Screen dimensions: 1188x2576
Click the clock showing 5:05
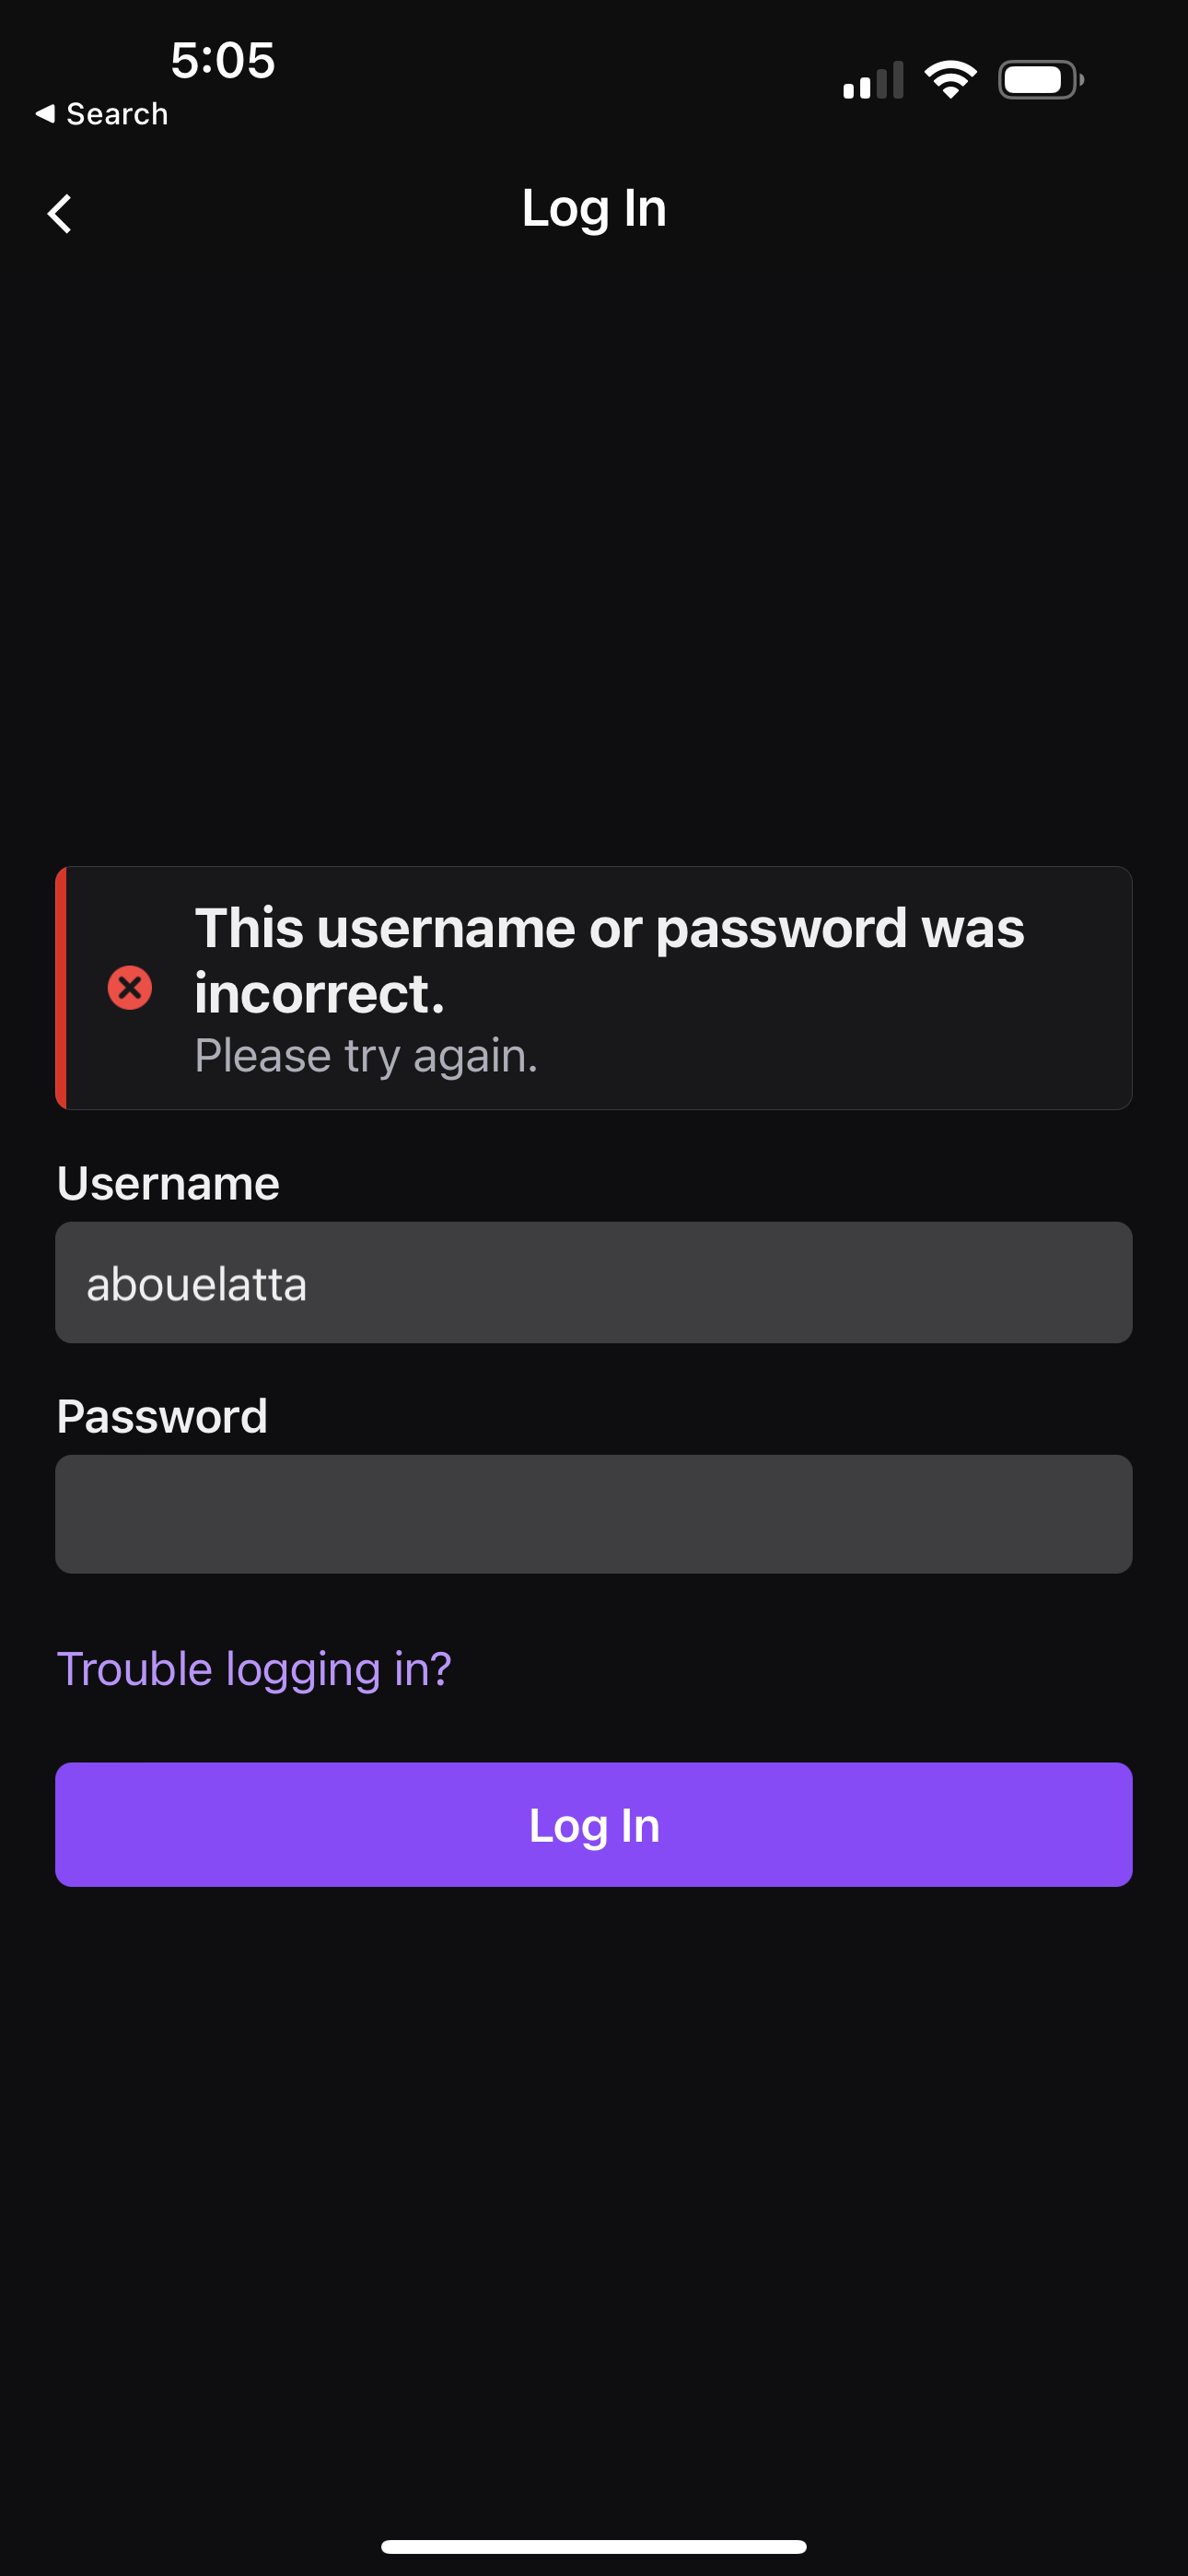222,60
